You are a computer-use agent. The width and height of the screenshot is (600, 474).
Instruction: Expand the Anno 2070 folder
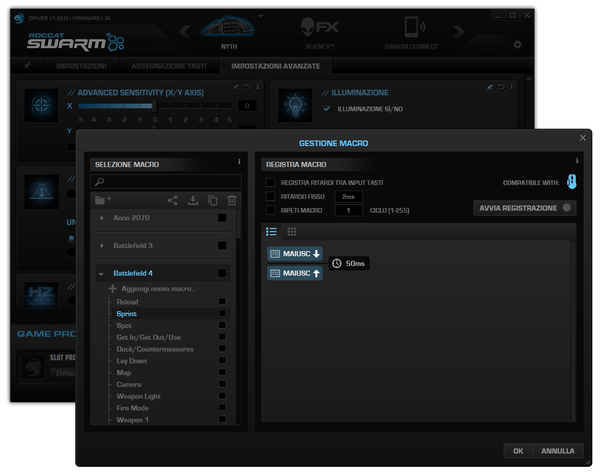tap(102, 218)
